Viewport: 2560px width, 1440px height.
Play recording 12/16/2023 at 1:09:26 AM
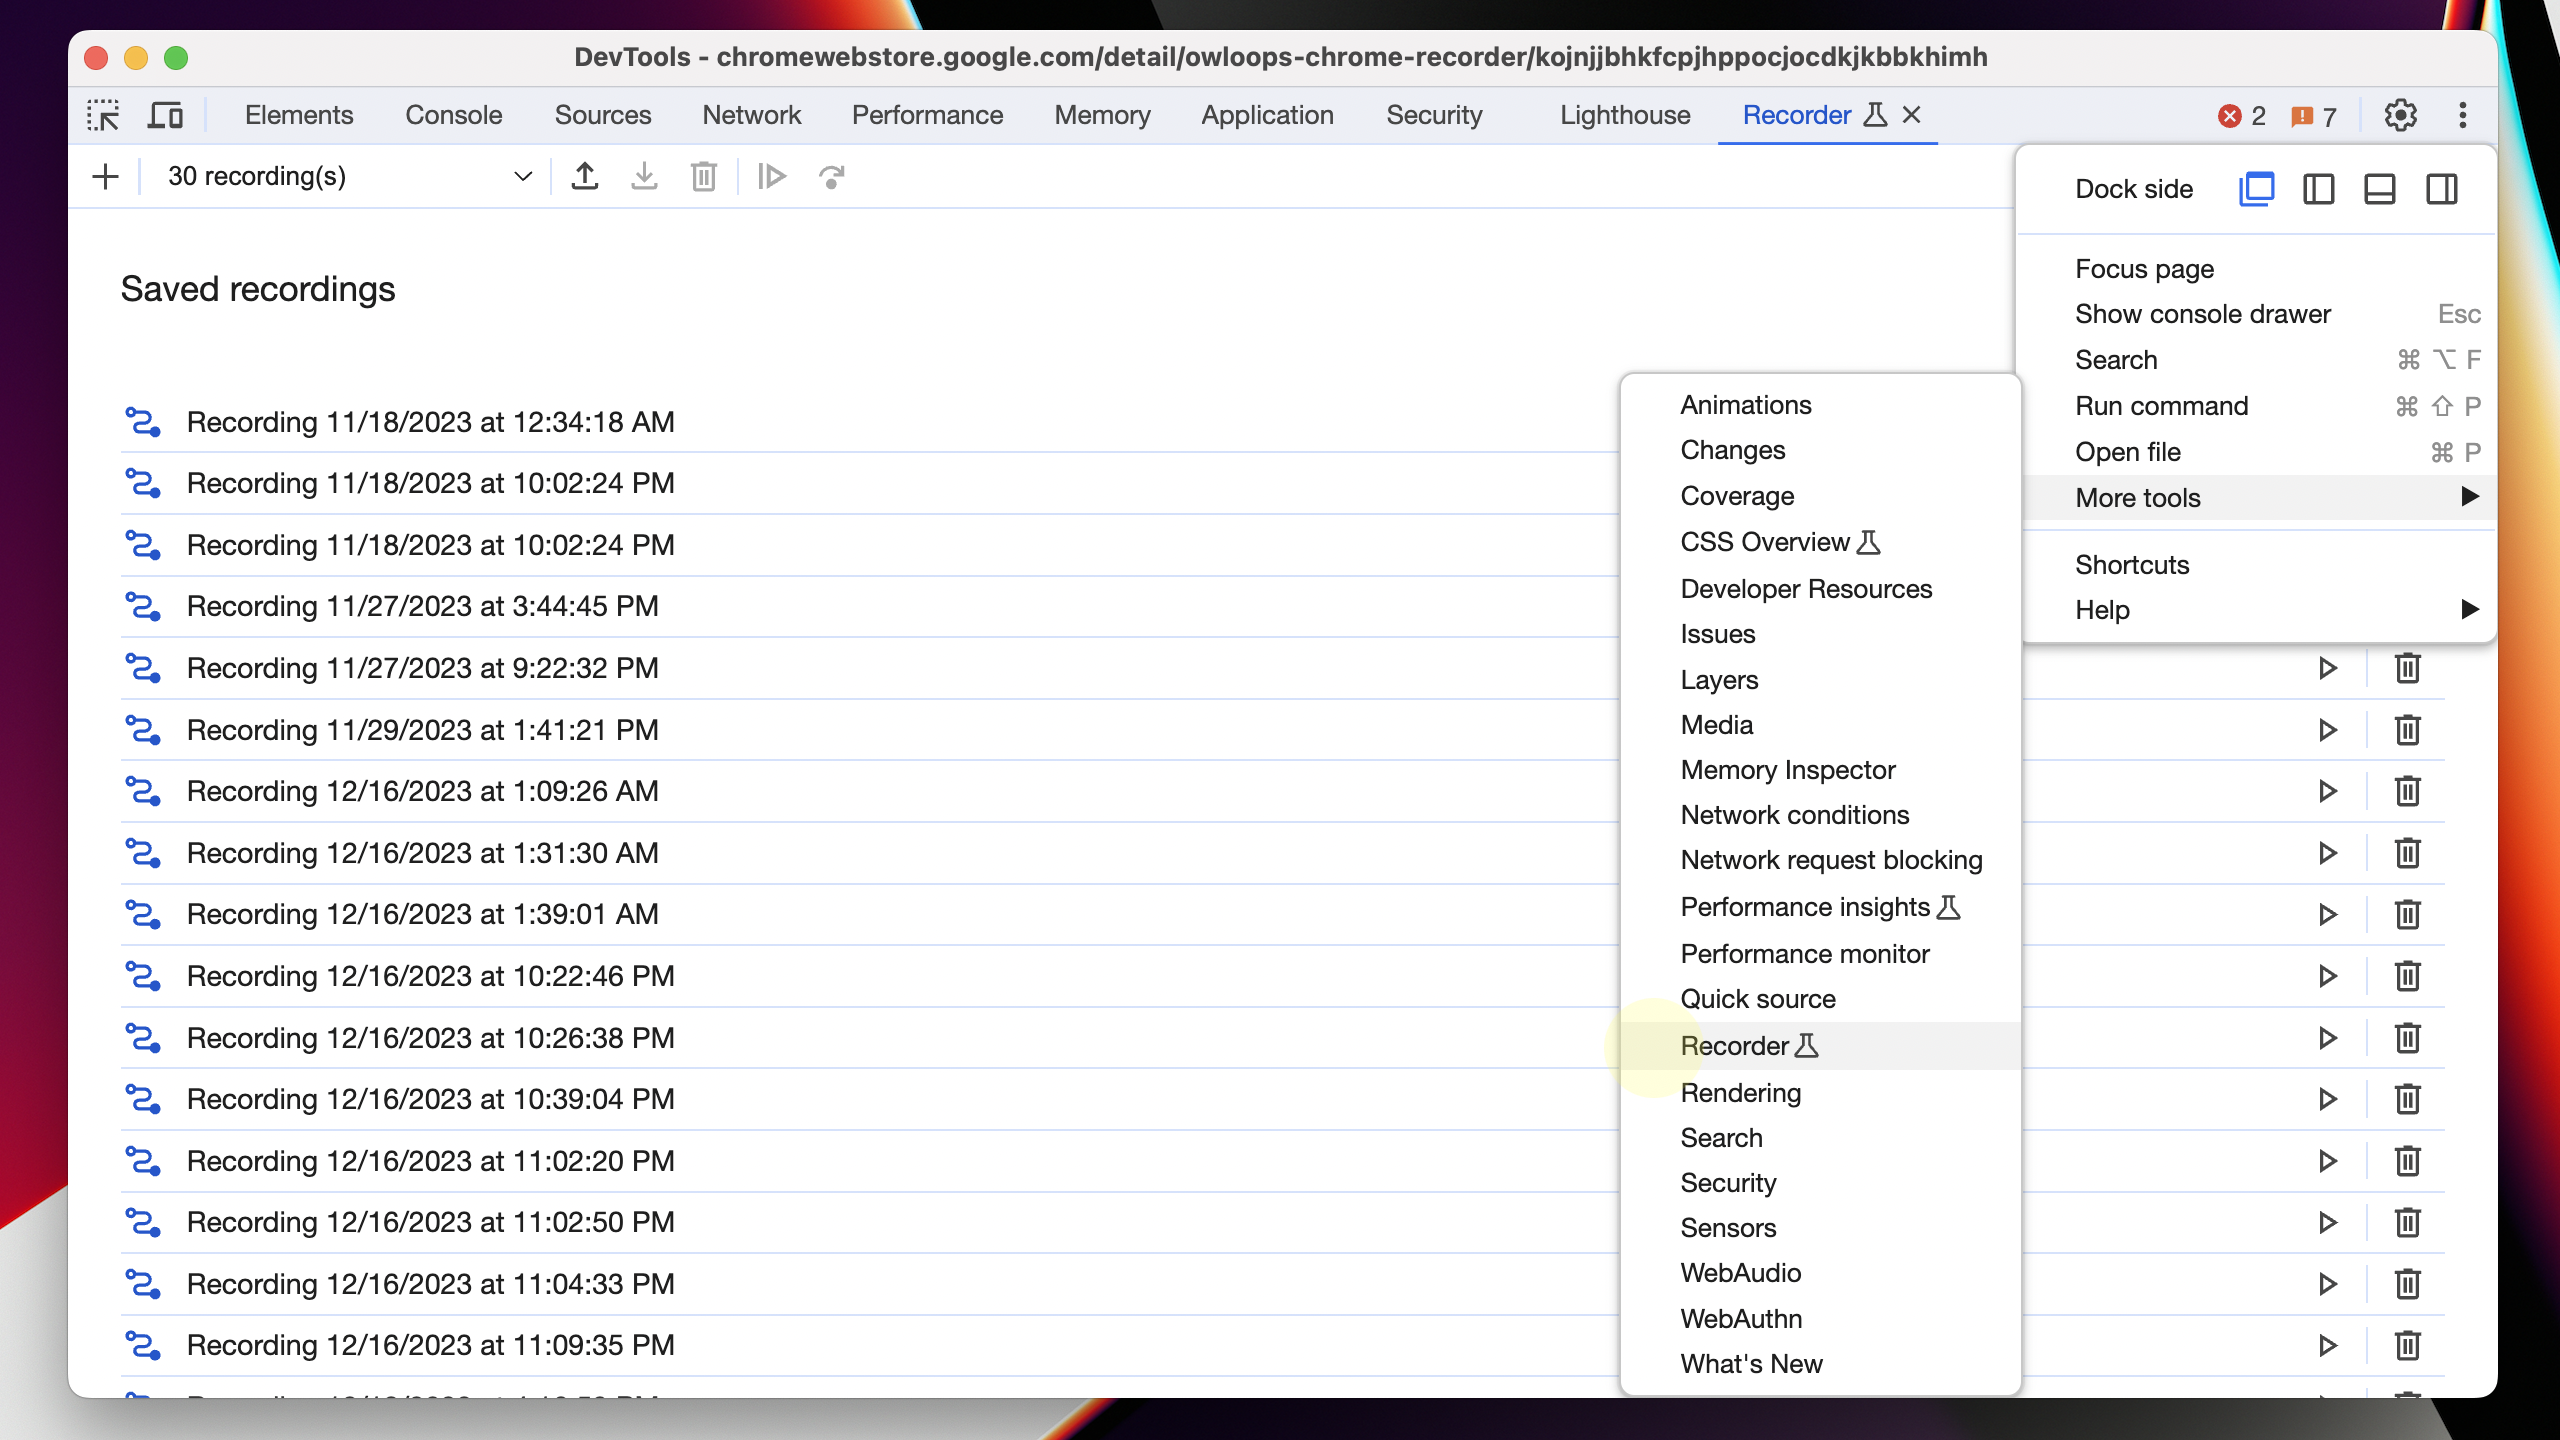coord(2328,791)
